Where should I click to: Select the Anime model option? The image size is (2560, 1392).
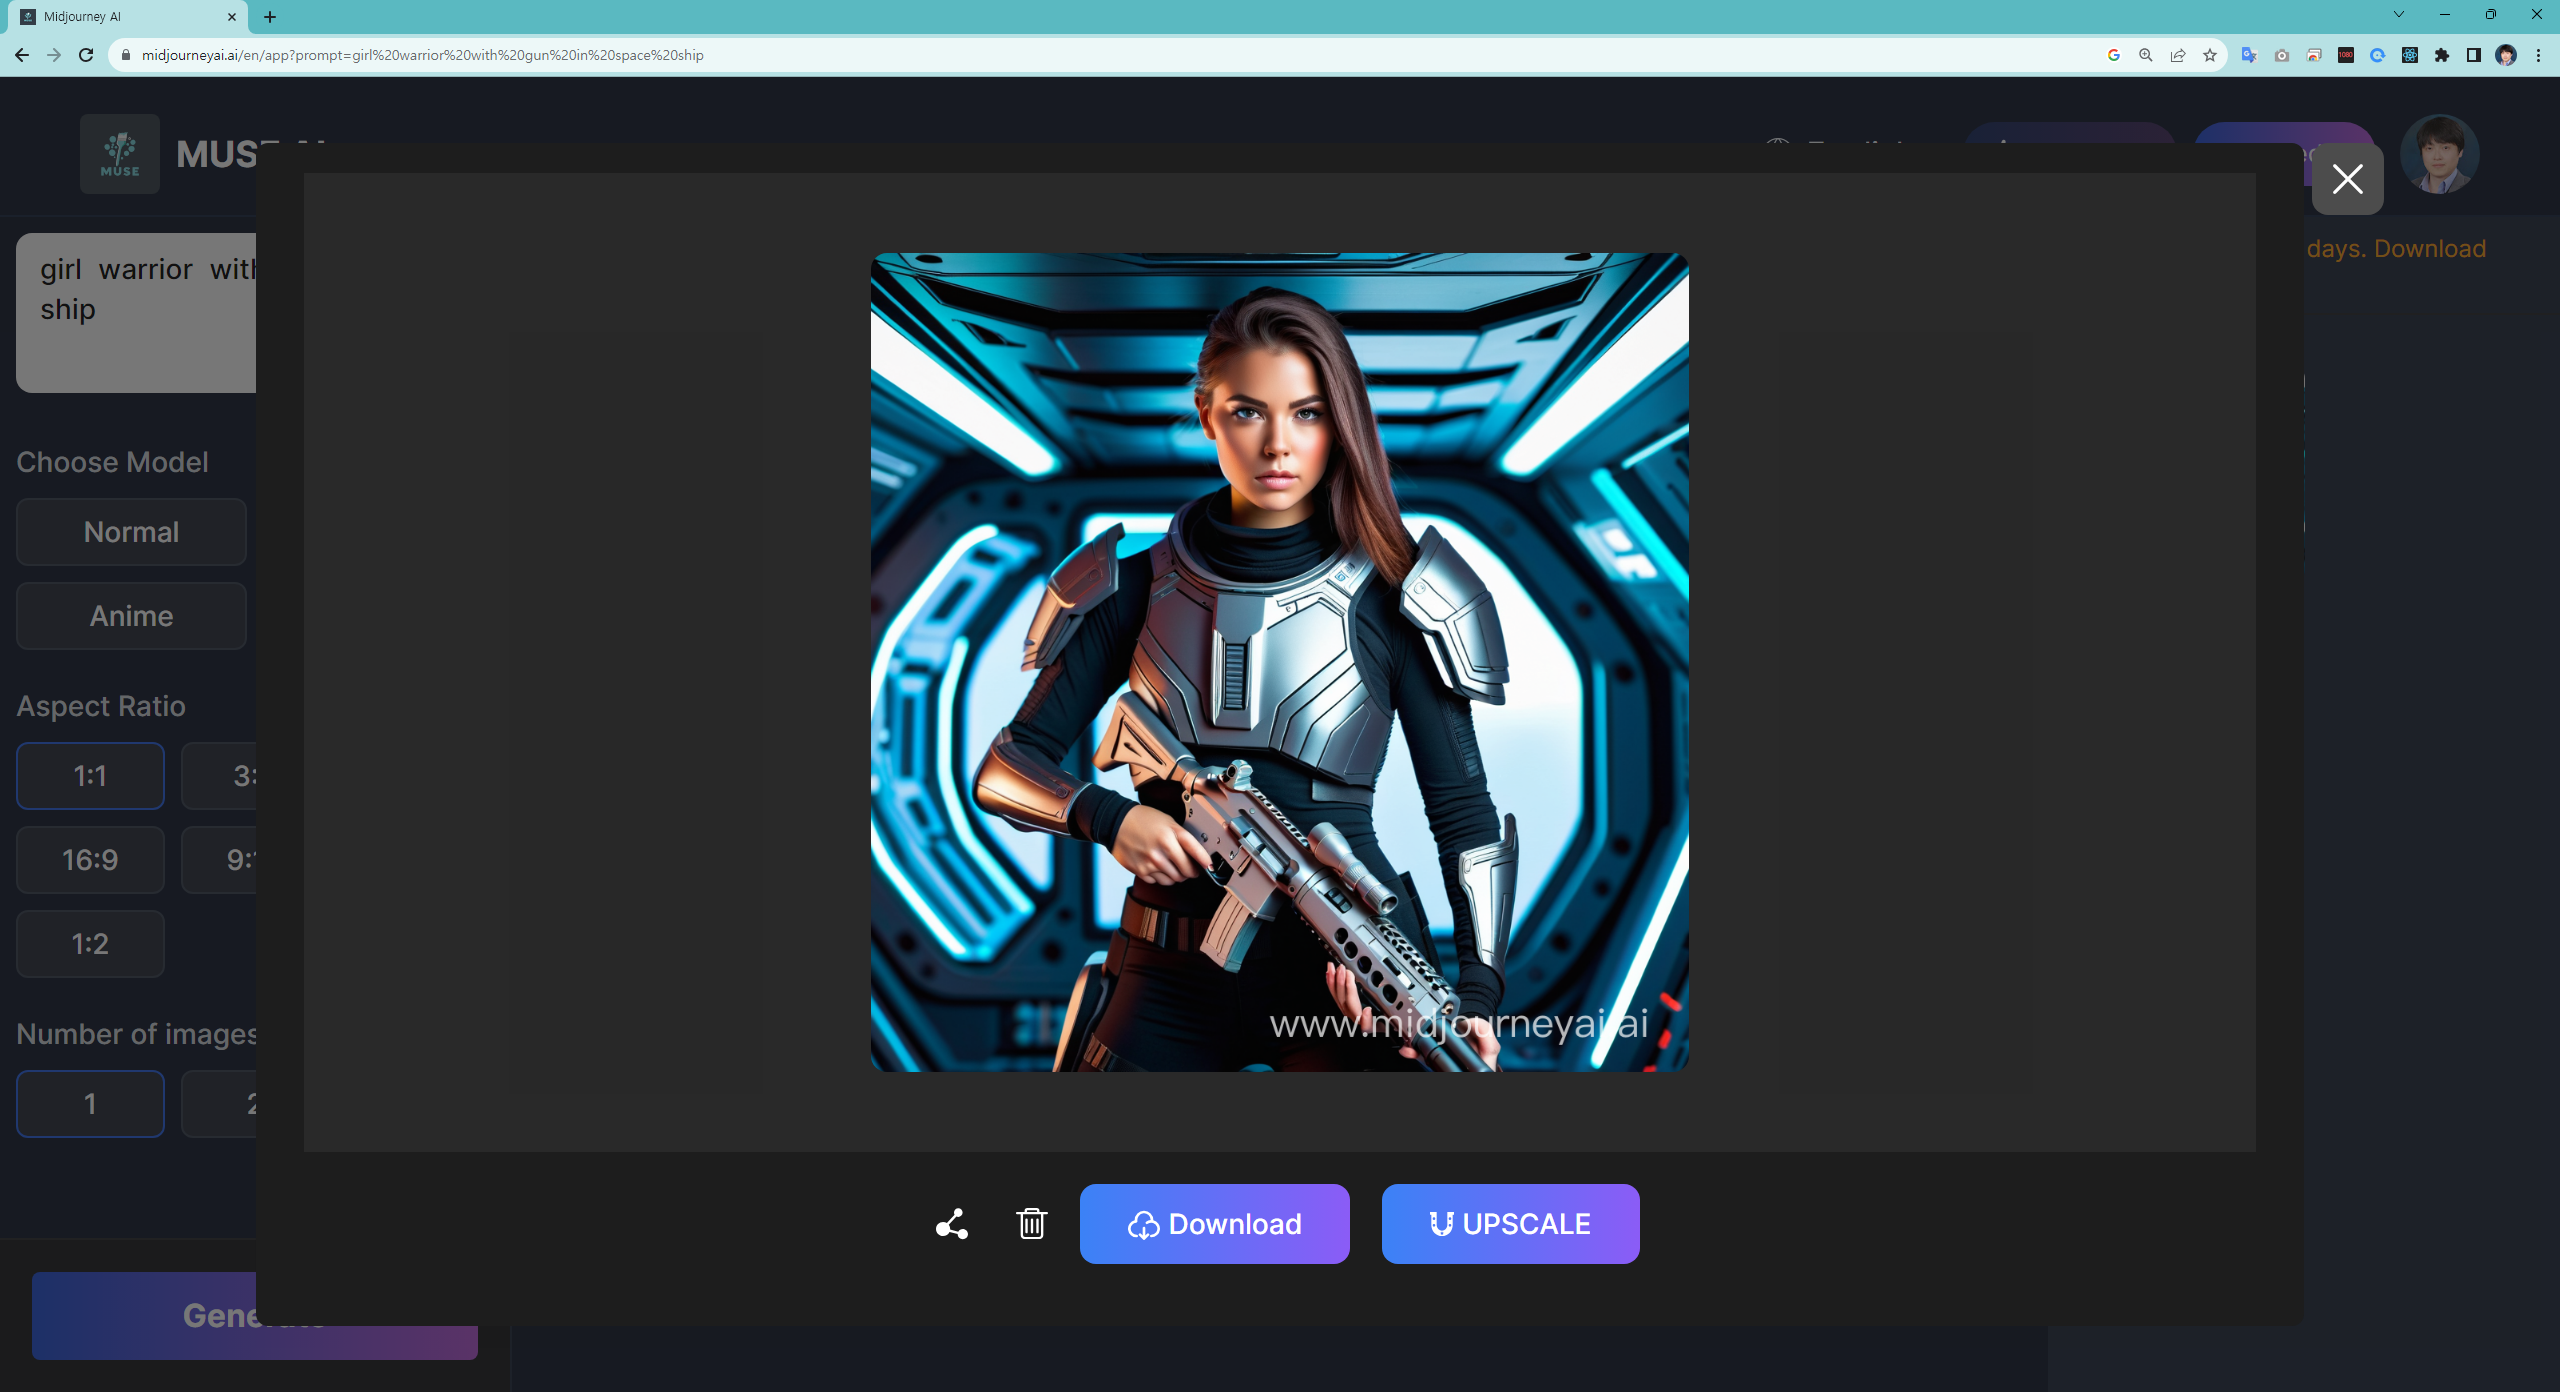click(x=131, y=616)
